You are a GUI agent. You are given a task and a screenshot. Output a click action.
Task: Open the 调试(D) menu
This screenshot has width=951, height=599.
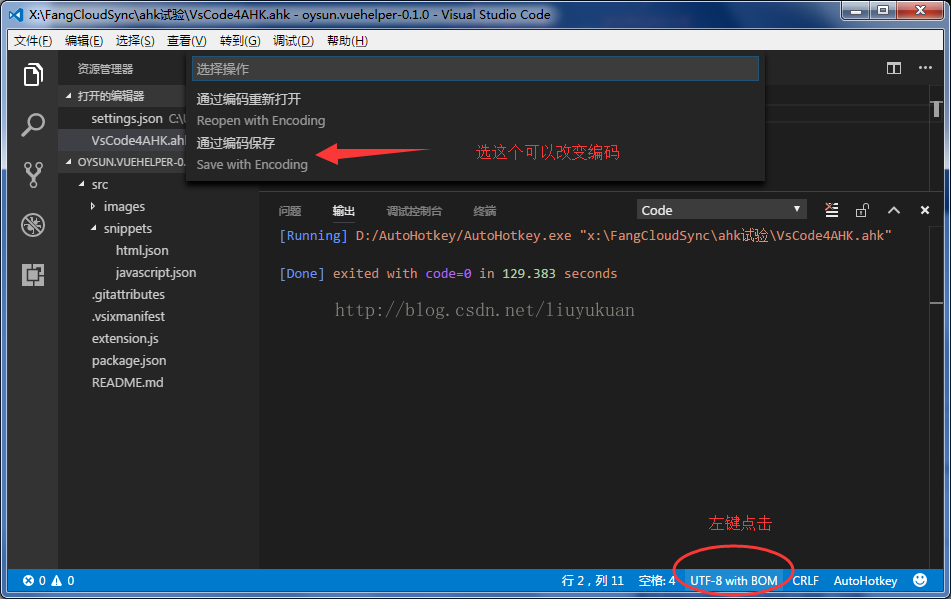[x=293, y=41]
